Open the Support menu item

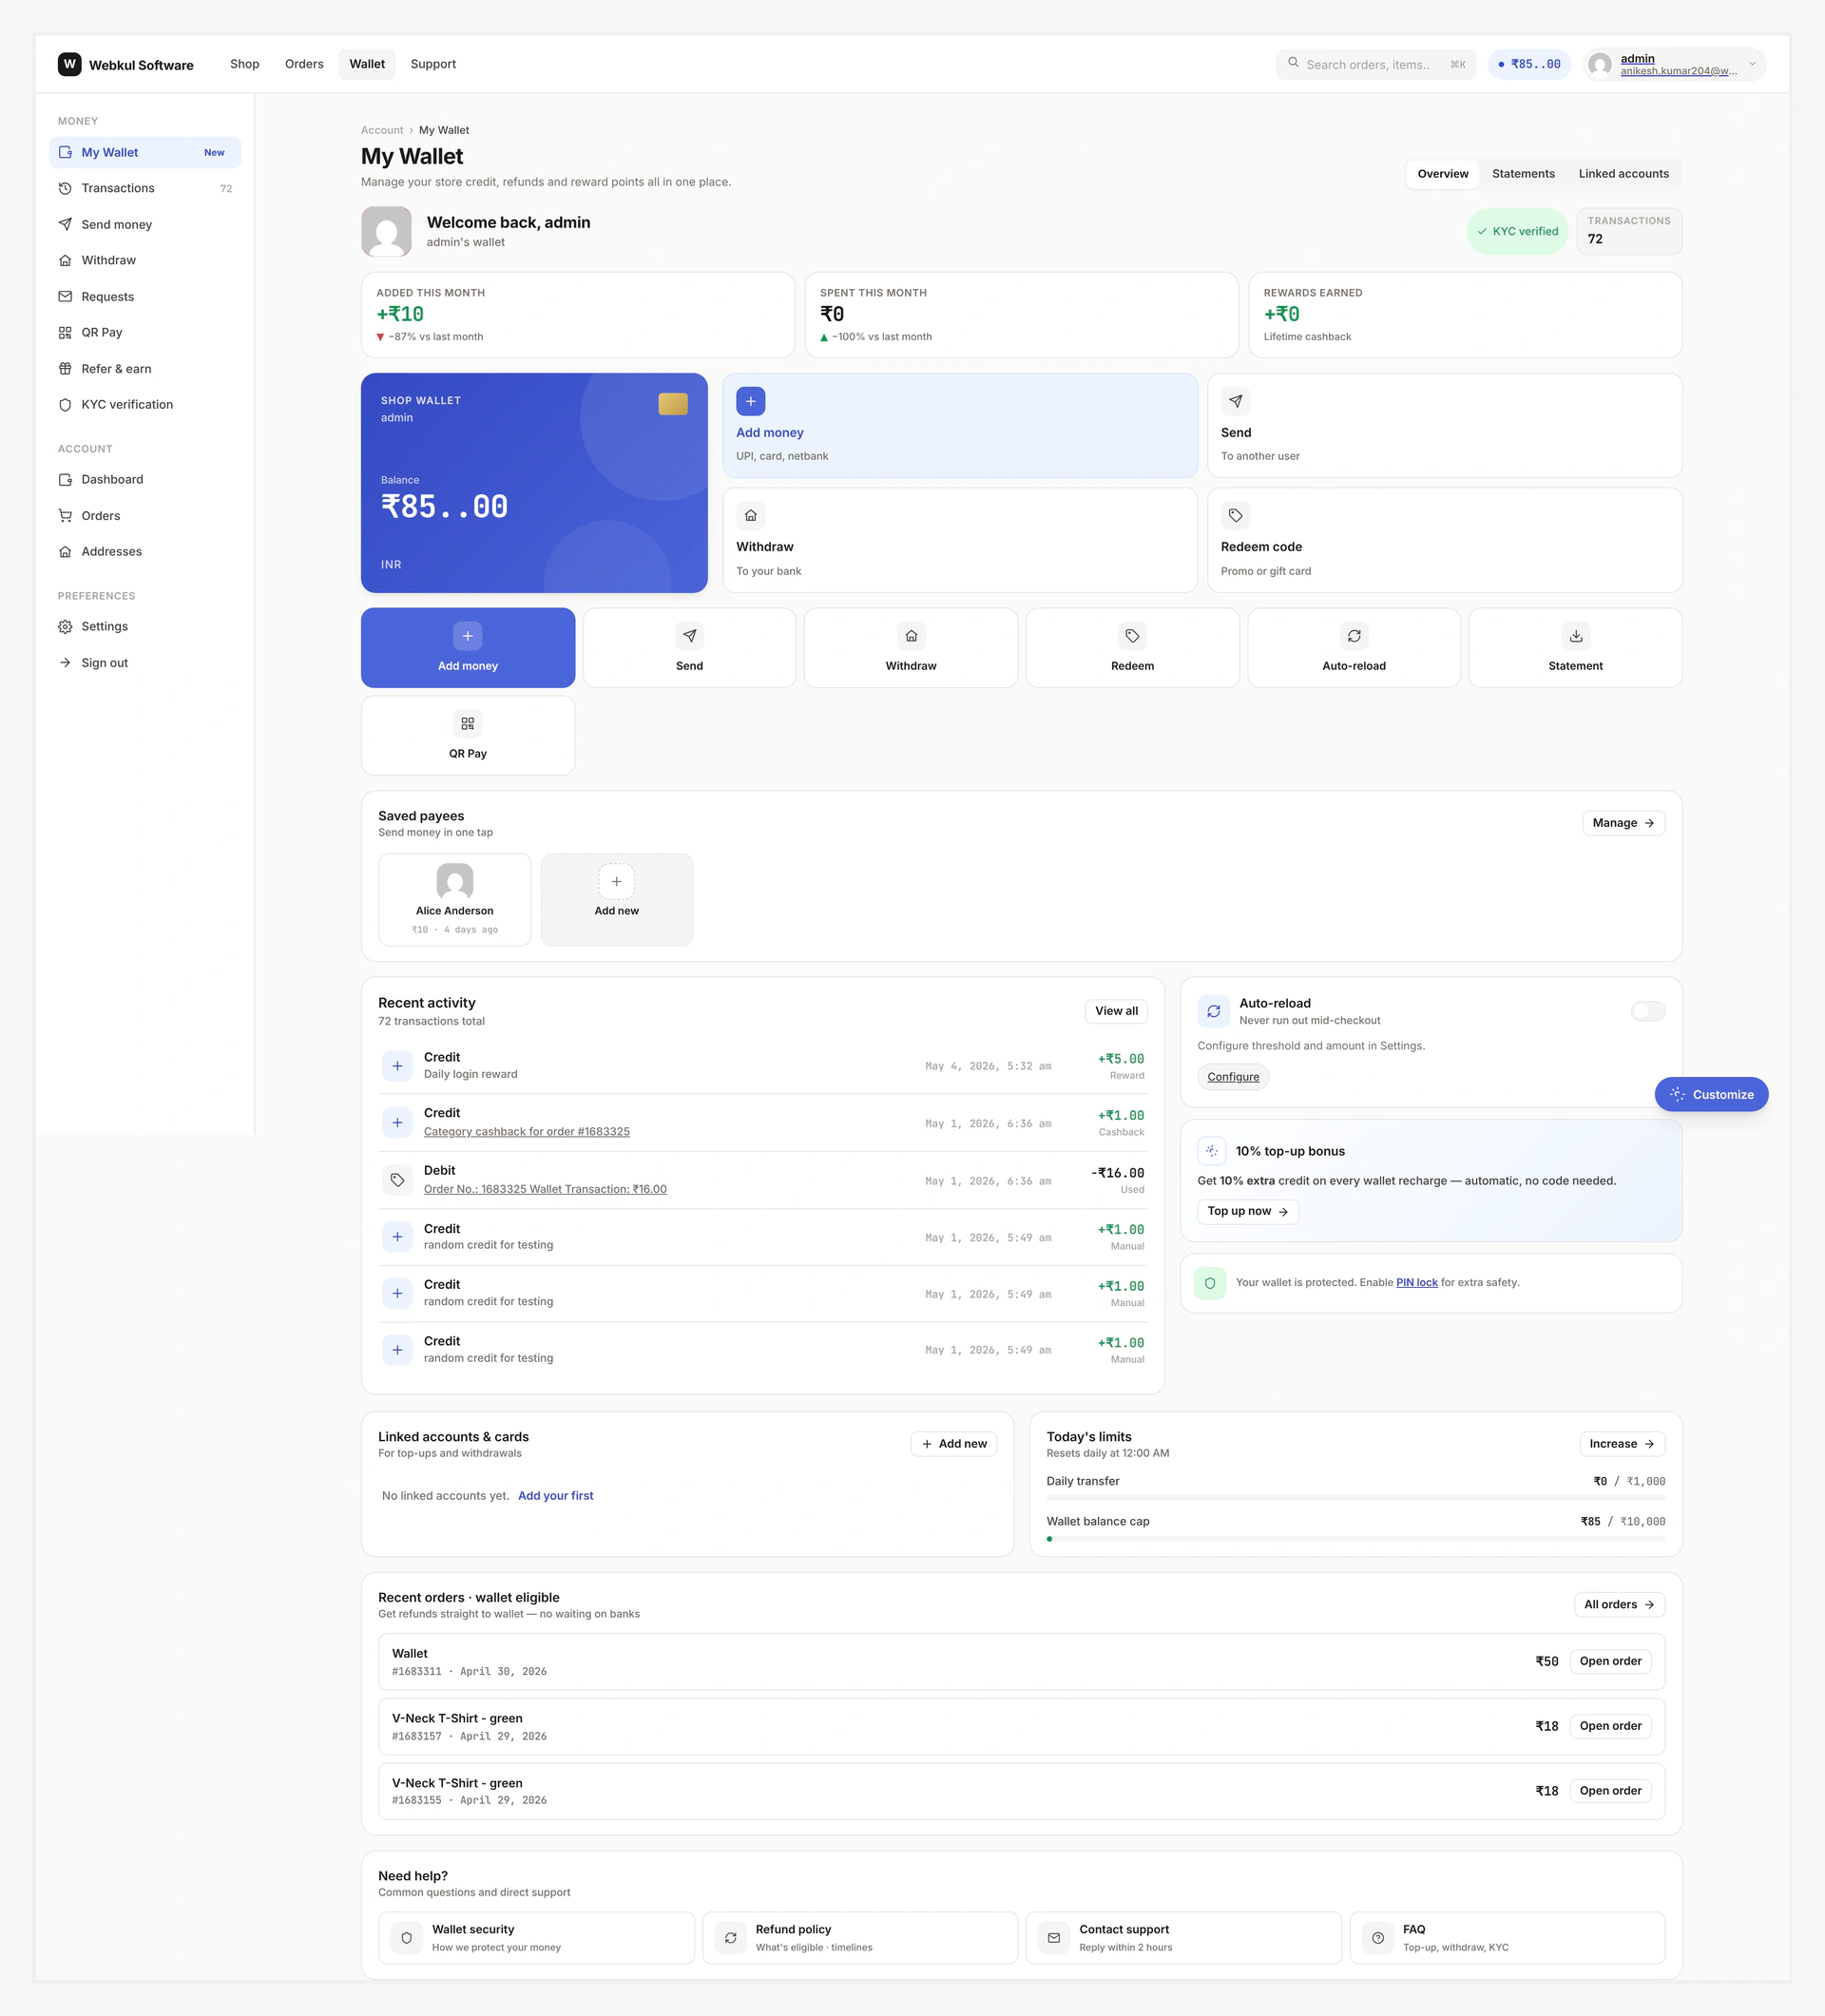point(433,64)
